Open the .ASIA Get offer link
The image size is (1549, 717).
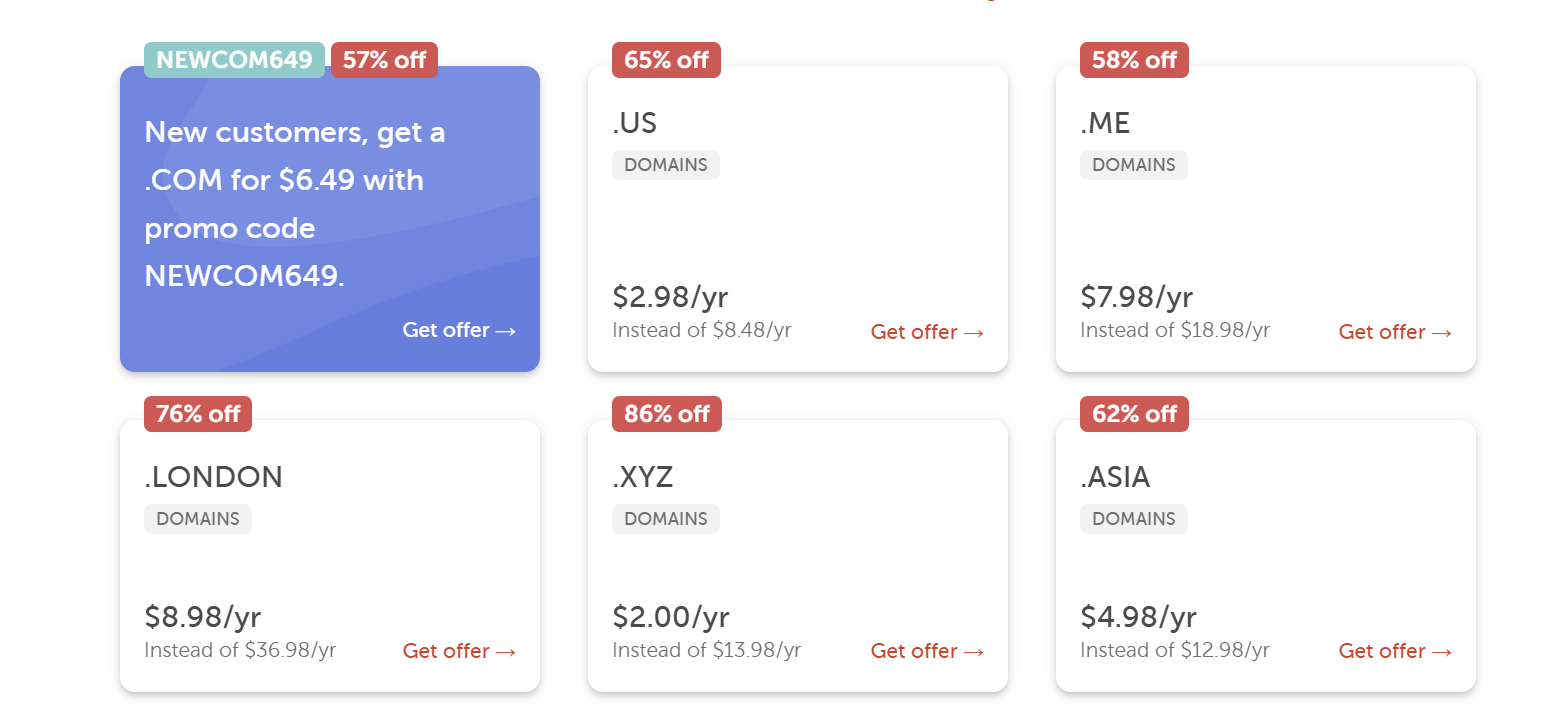1395,651
